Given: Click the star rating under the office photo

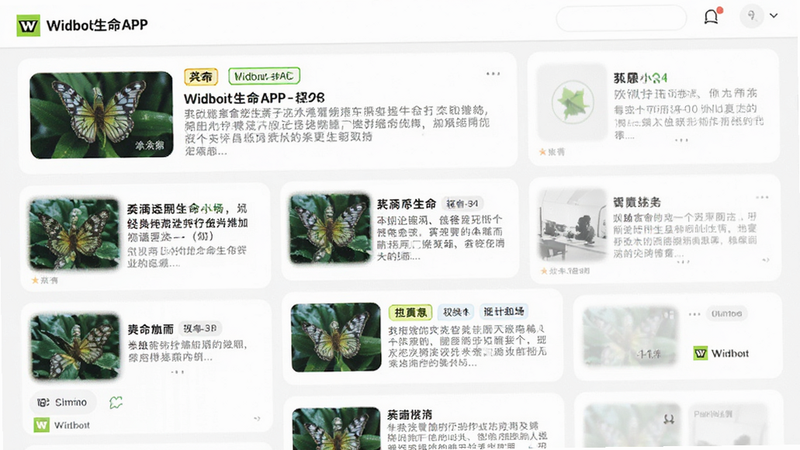Looking at the screenshot, I should pos(565,271).
